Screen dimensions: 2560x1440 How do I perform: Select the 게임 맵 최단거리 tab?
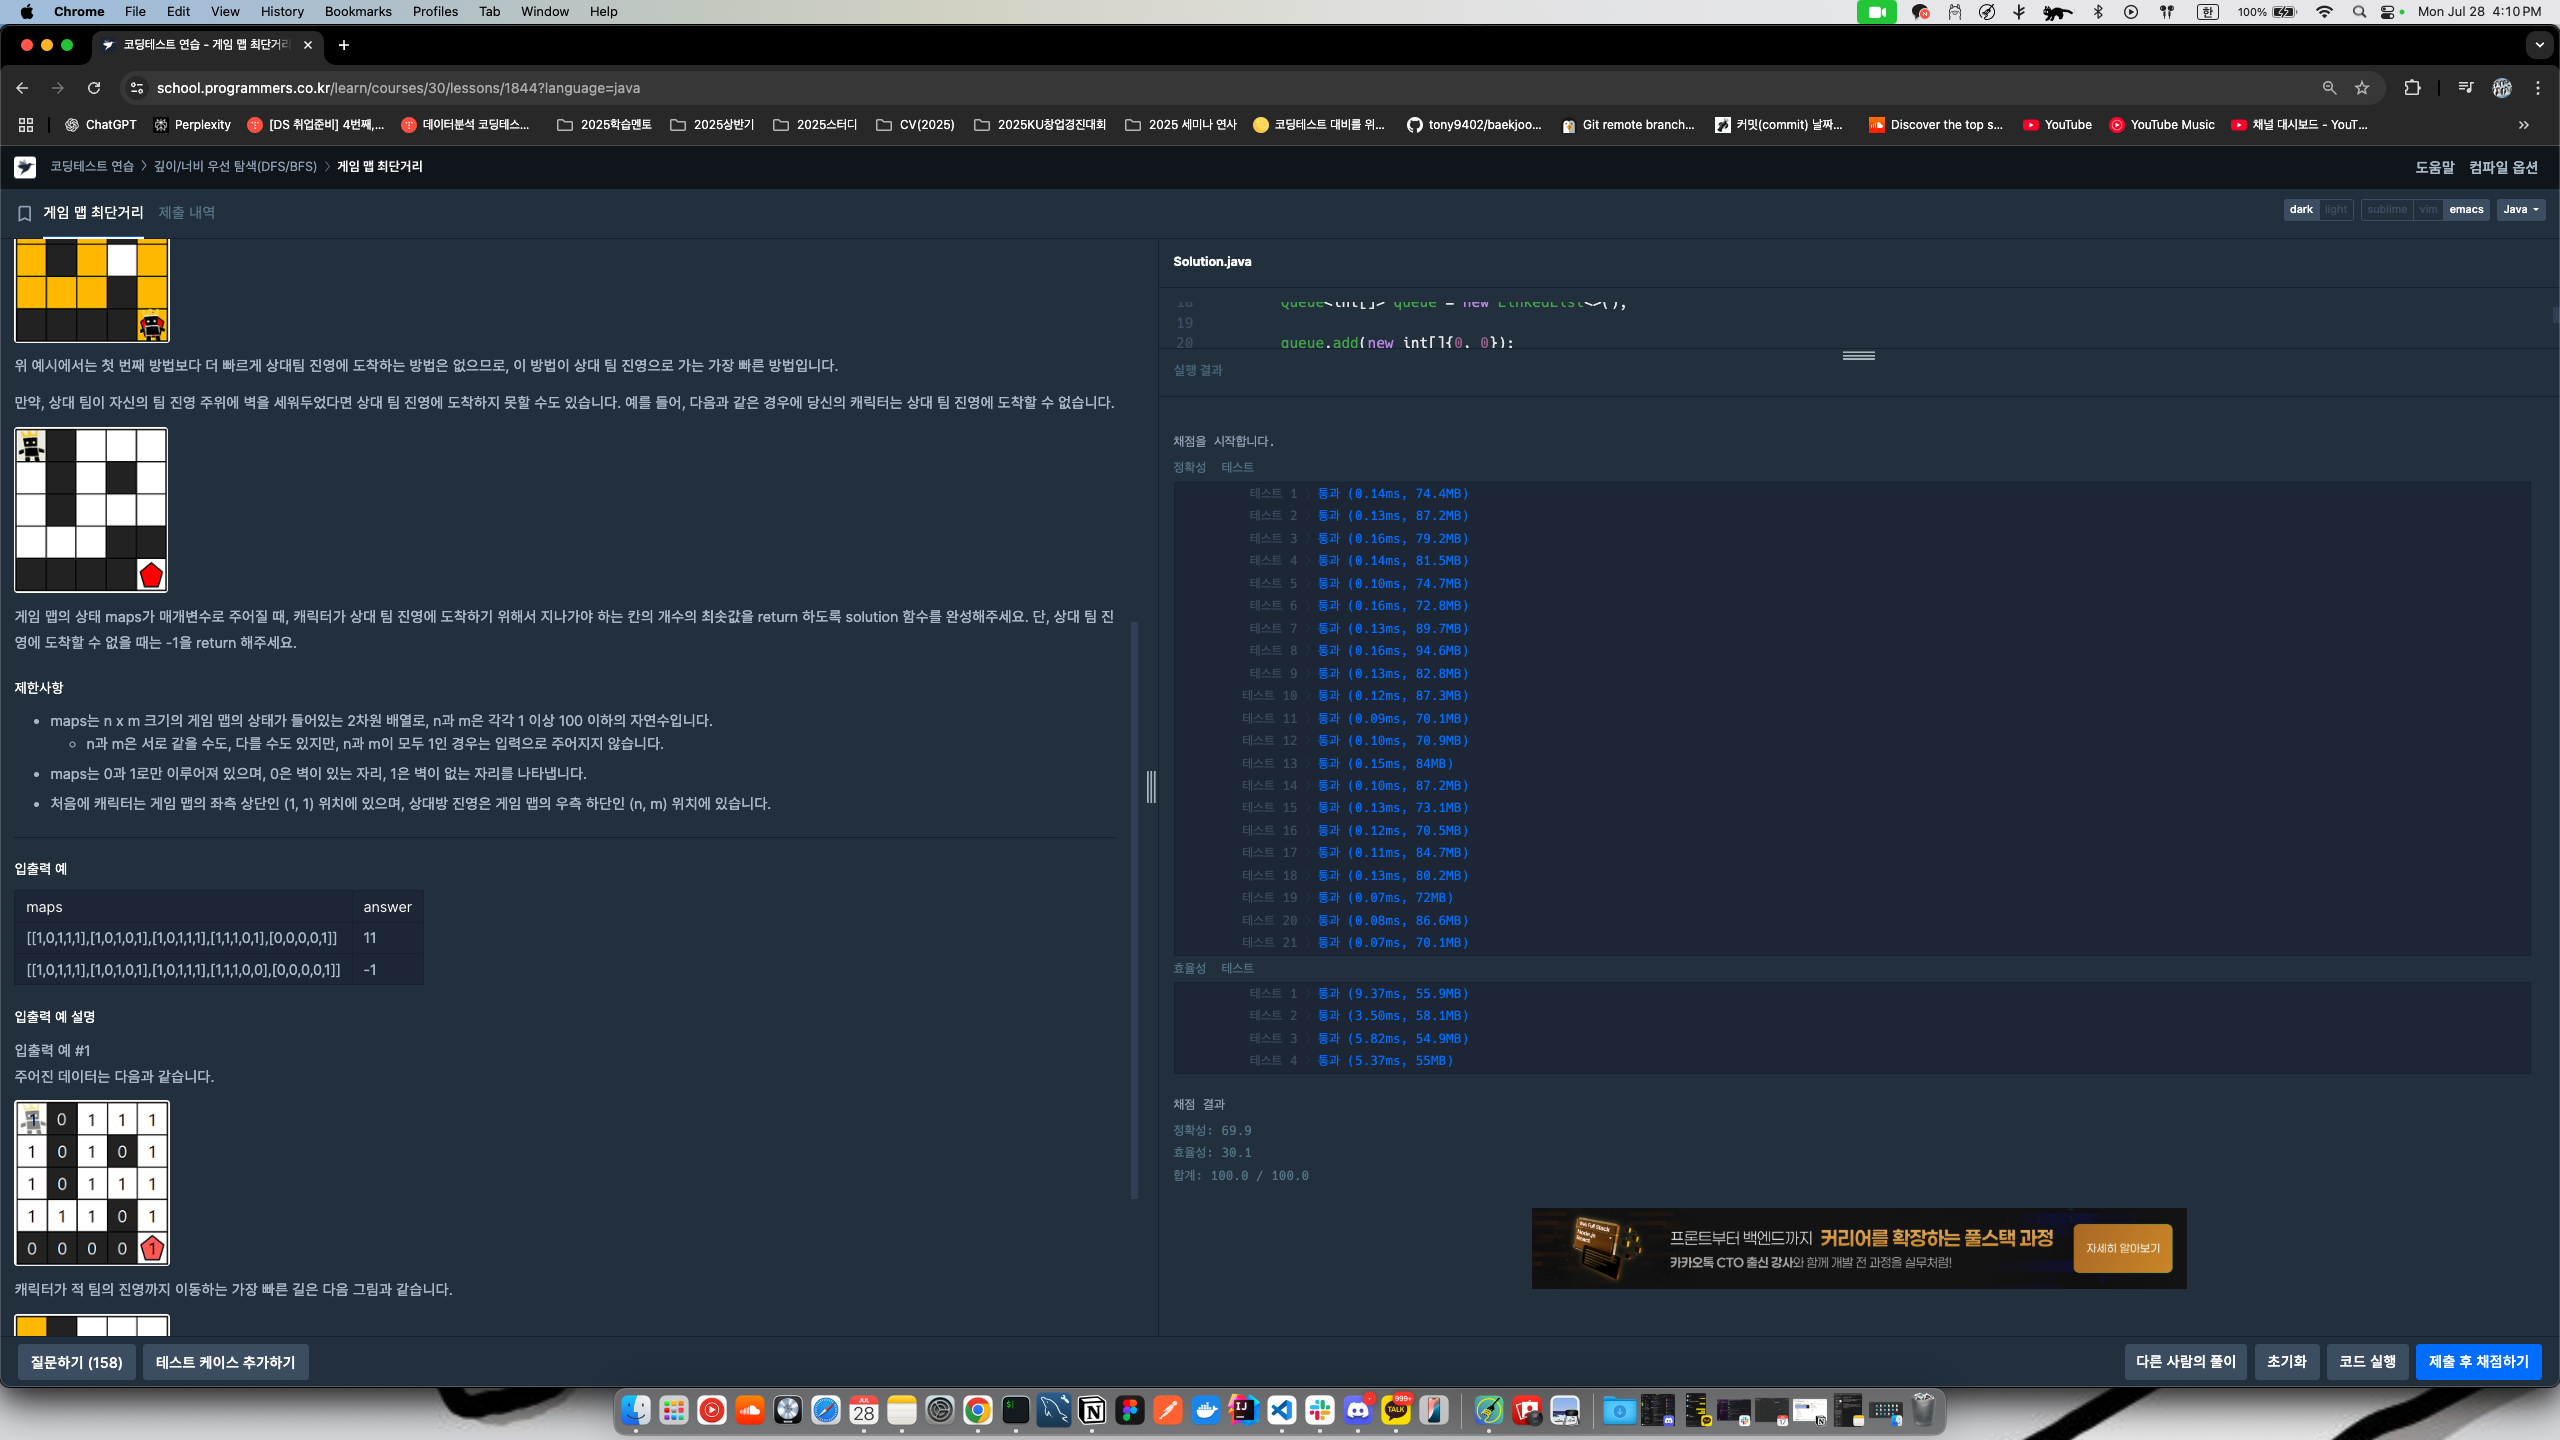(93, 213)
